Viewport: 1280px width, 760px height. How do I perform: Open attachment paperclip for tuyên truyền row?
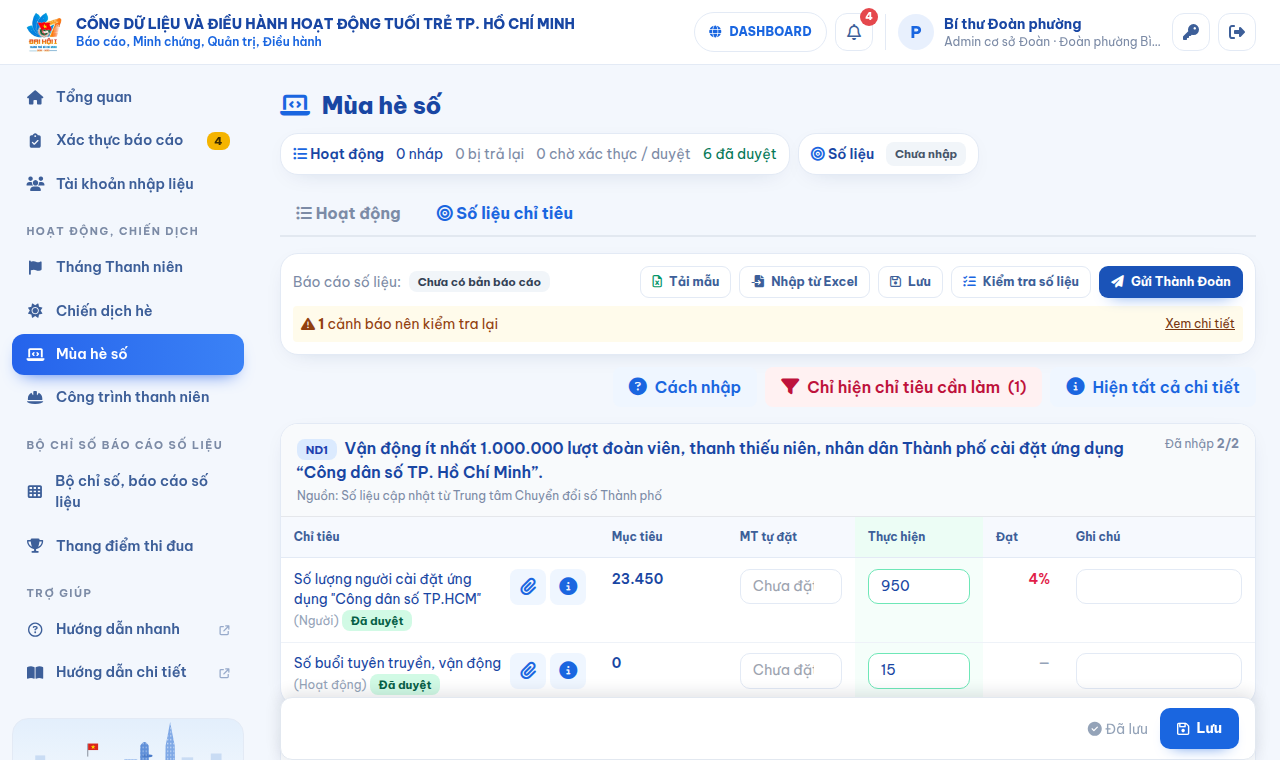[528, 670]
